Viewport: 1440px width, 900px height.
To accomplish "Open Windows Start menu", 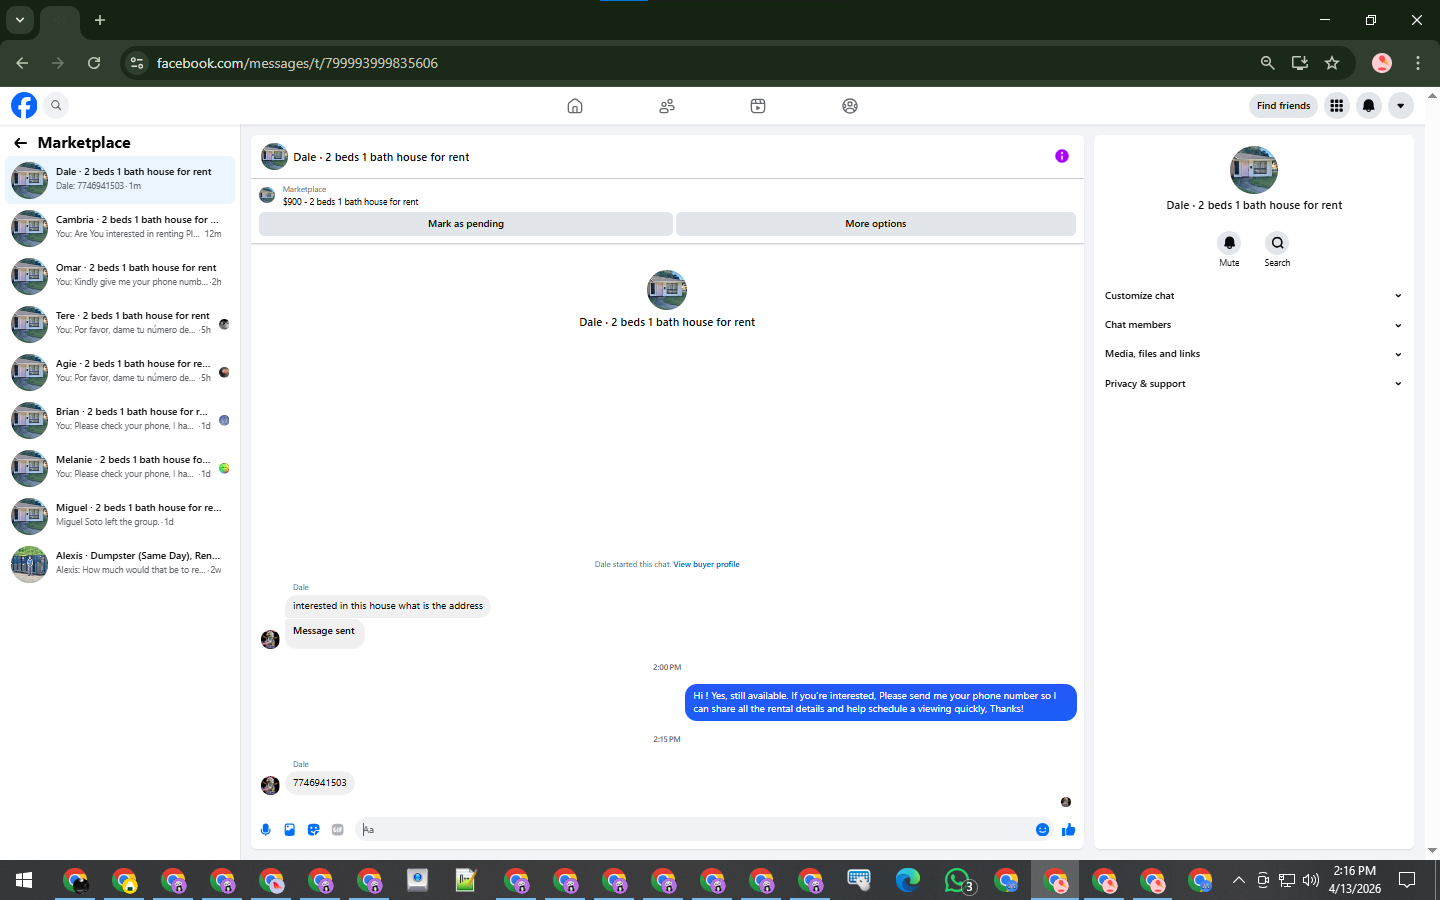I will coord(24,880).
